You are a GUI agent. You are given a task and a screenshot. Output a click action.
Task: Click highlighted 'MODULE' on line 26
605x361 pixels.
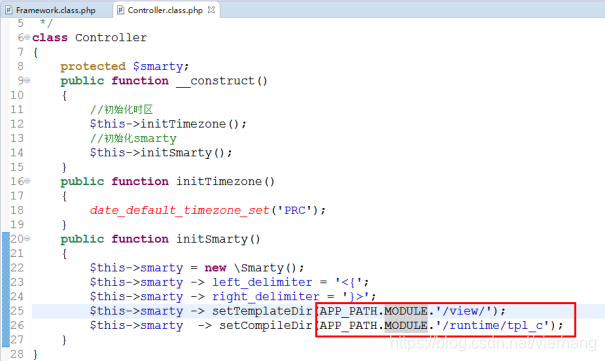[x=406, y=325]
